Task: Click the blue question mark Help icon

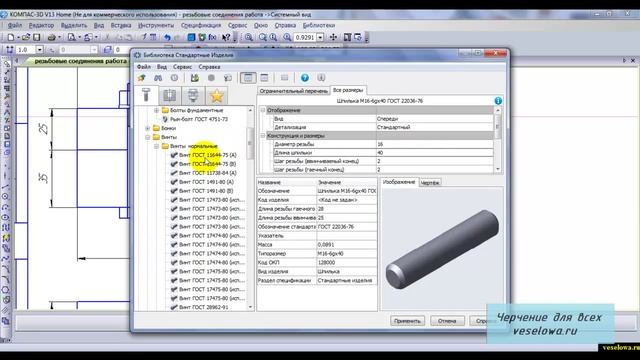Action: pyautogui.click(x=304, y=78)
